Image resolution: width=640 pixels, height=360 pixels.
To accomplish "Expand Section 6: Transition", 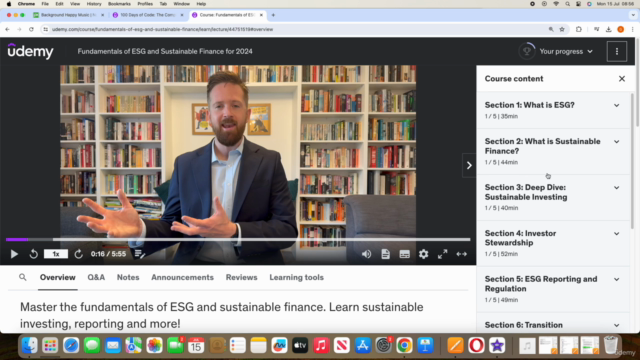I will click(553, 325).
